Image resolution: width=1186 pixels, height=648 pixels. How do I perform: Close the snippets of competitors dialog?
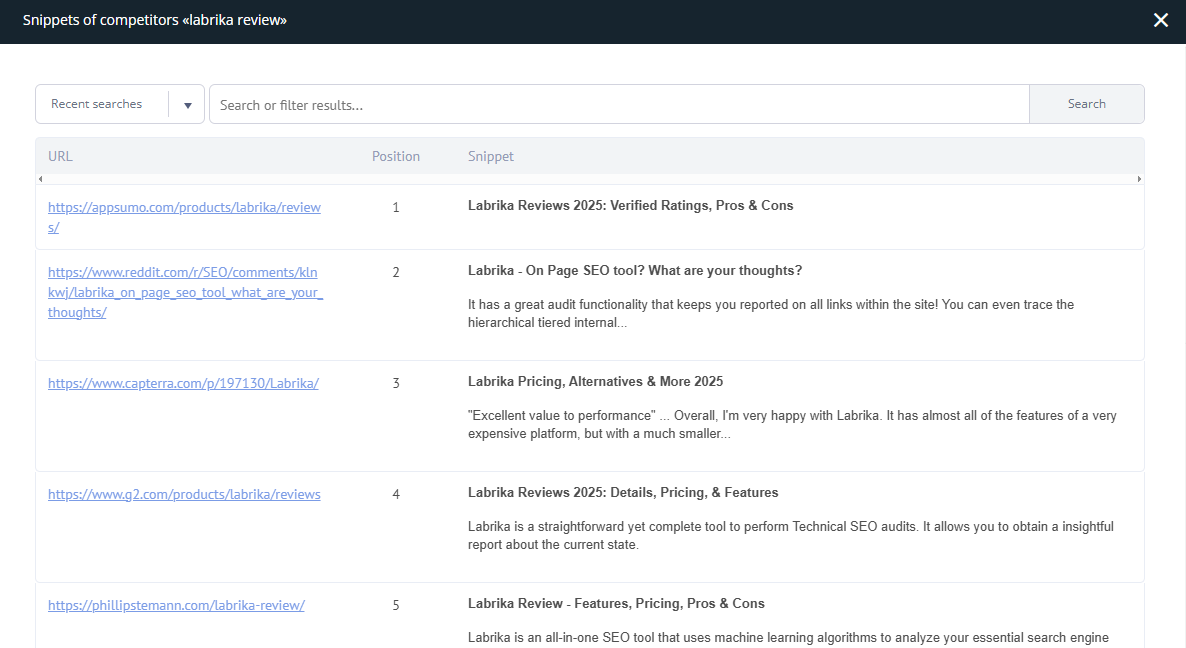pos(1160,20)
